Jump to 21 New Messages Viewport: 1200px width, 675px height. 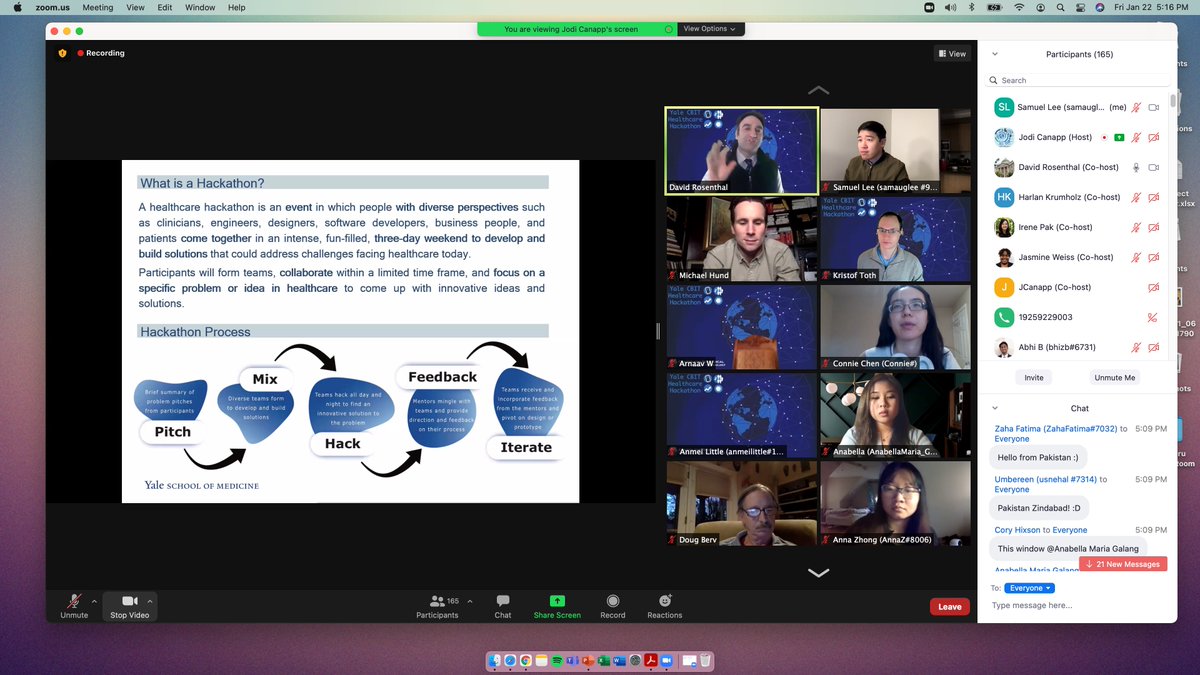[x=1123, y=564]
